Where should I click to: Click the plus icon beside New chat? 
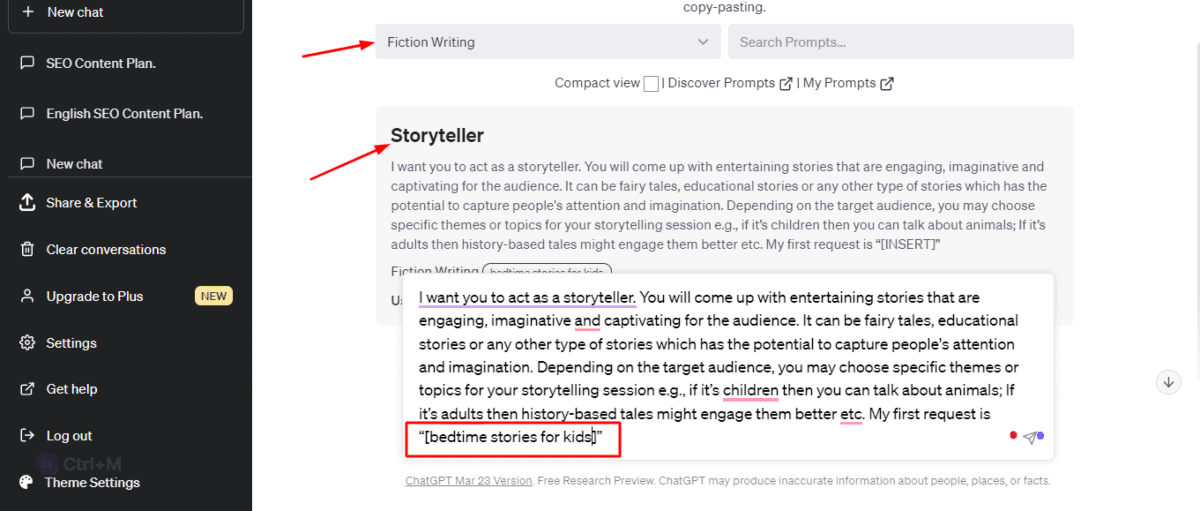coord(28,12)
